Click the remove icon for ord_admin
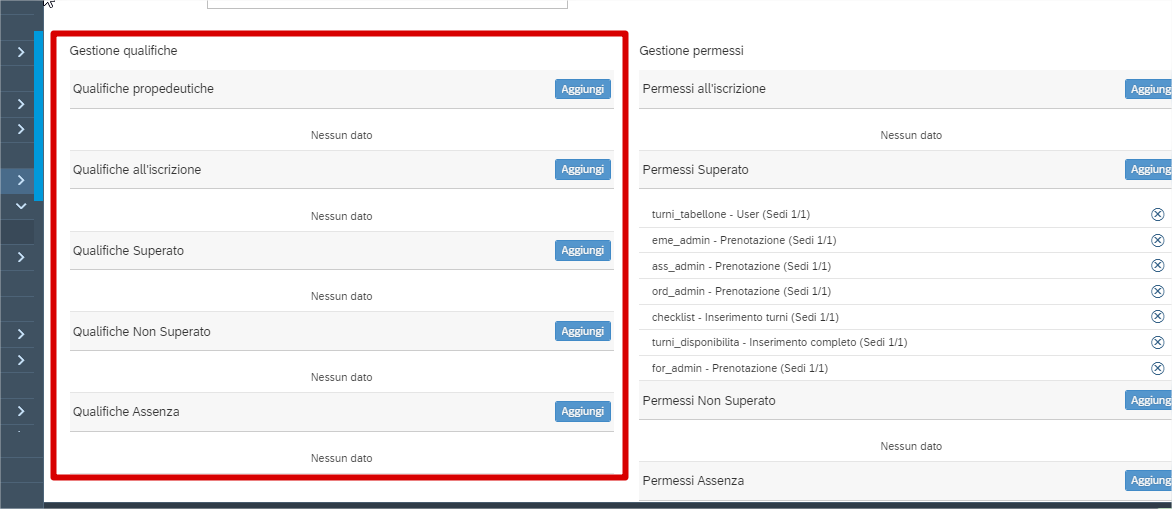1172x509 pixels. click(1157, 291)
